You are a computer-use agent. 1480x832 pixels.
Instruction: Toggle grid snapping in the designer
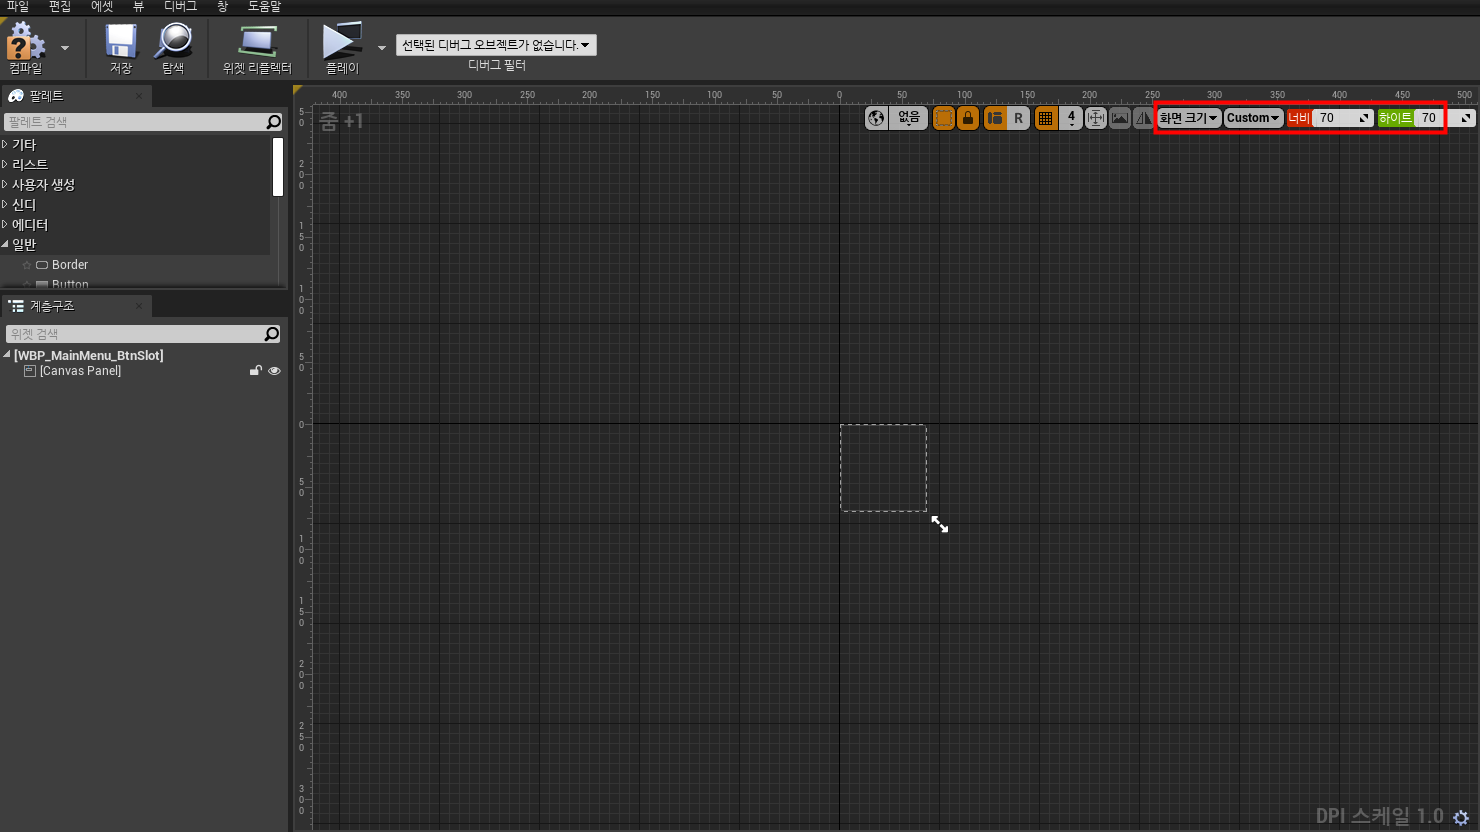[1046, 118]
